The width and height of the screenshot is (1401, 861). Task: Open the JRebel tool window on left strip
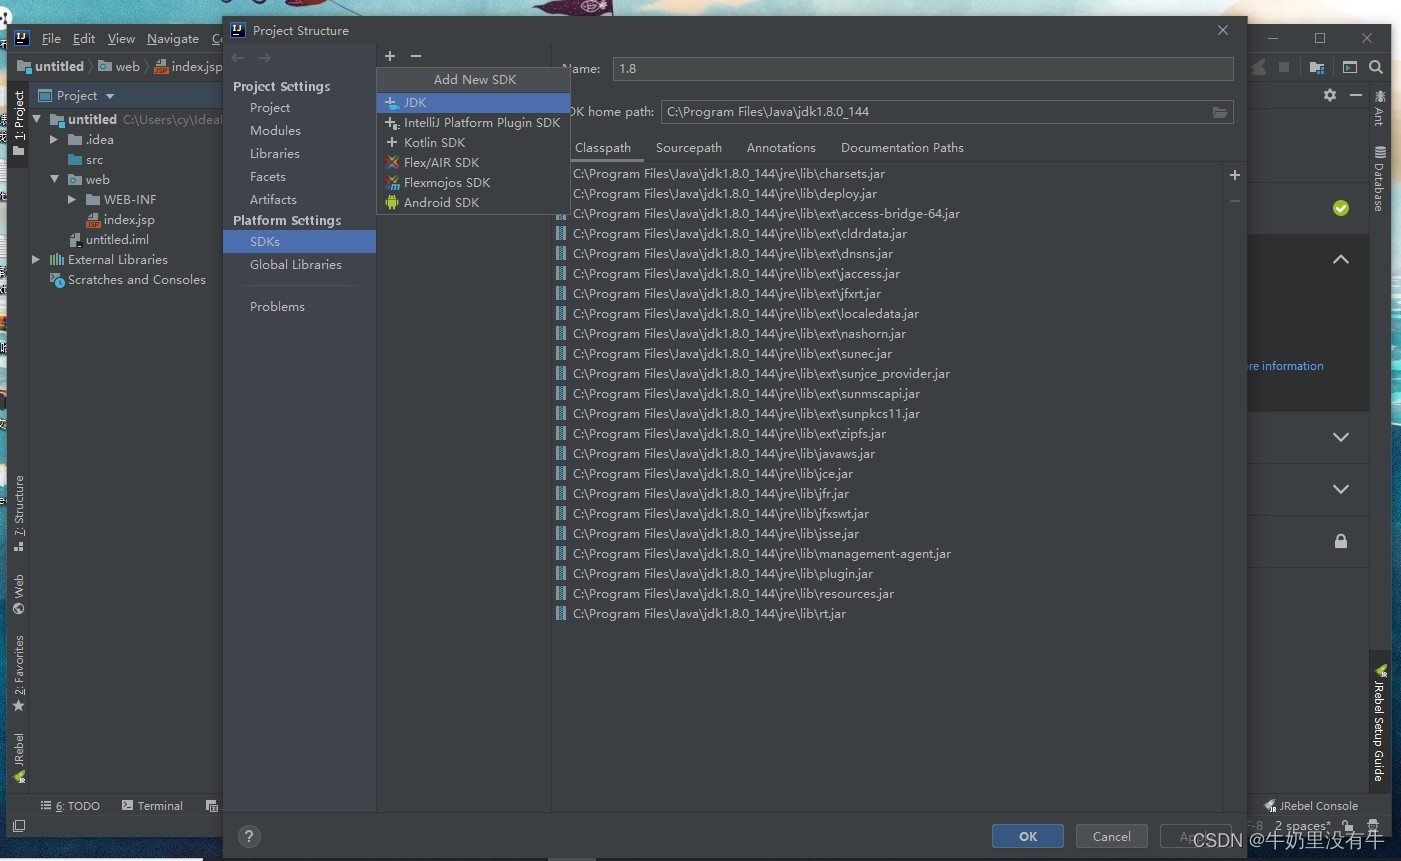[18, 758]
